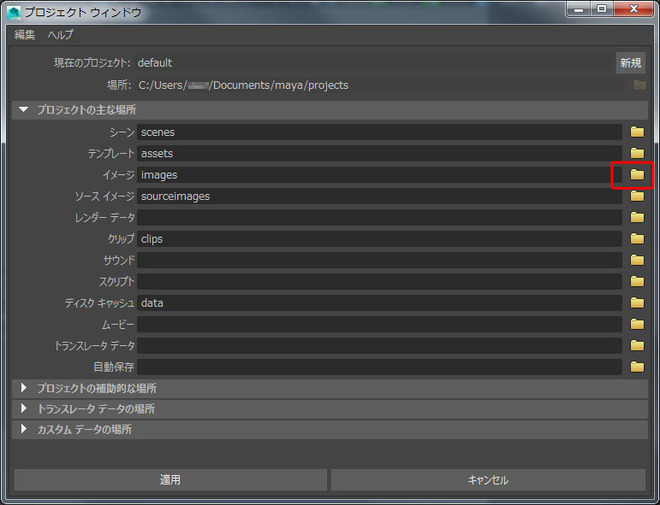This screenshot has width=660, height=505.
Task: Open folder browser for トランスレータ データ row
Action: click(x=637, y=346)
